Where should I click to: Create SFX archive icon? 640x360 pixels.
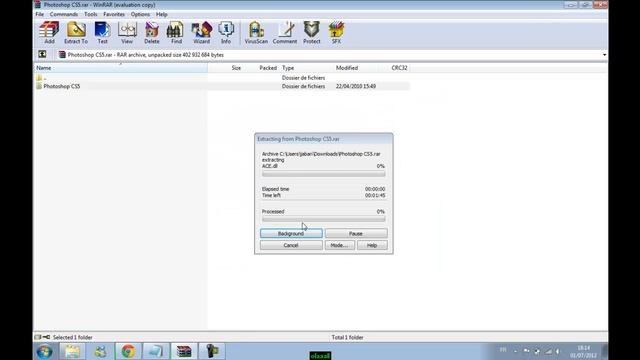(x=336, y=33)
